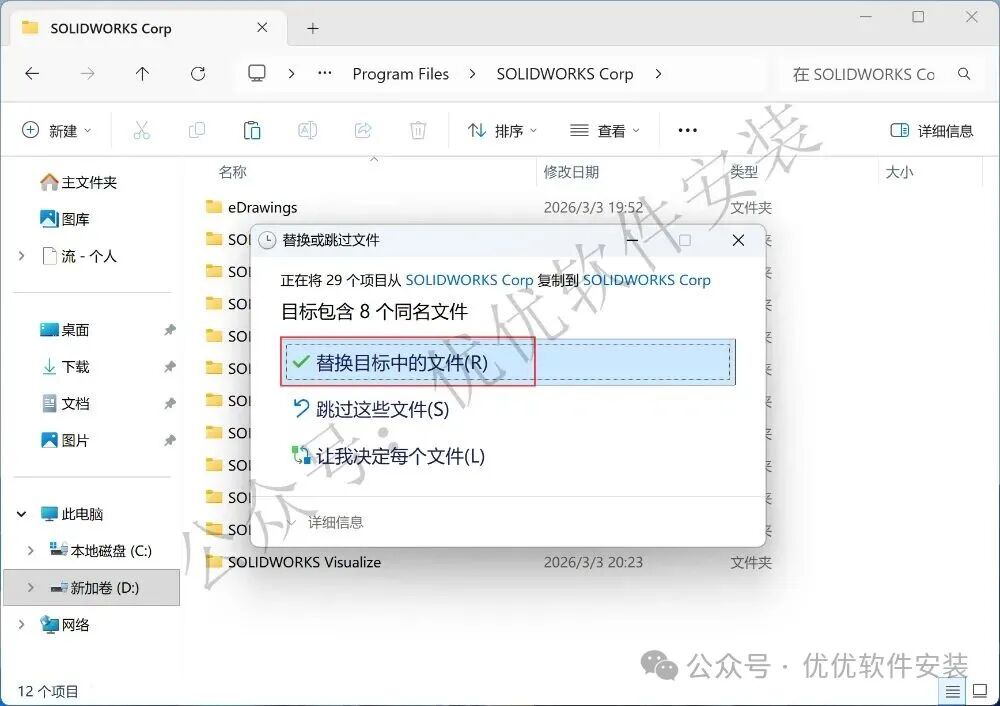Choose 跳过这些文件(S) option
This screenshot has height=706, width=1000.
(371, 409)
